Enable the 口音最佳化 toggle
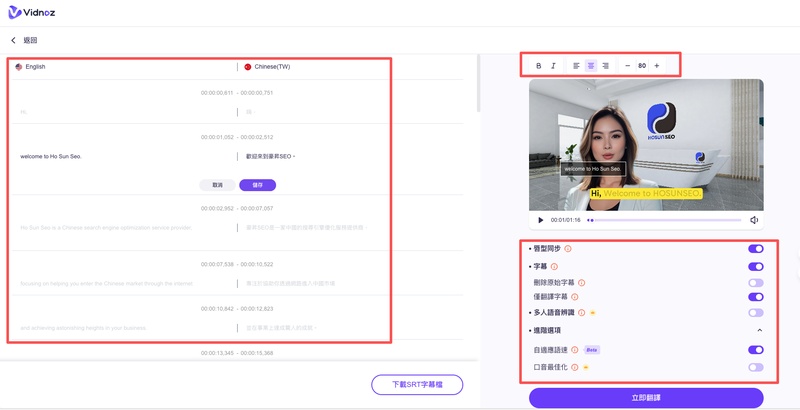Screen dimensions: 800x410 coord(755,367)
